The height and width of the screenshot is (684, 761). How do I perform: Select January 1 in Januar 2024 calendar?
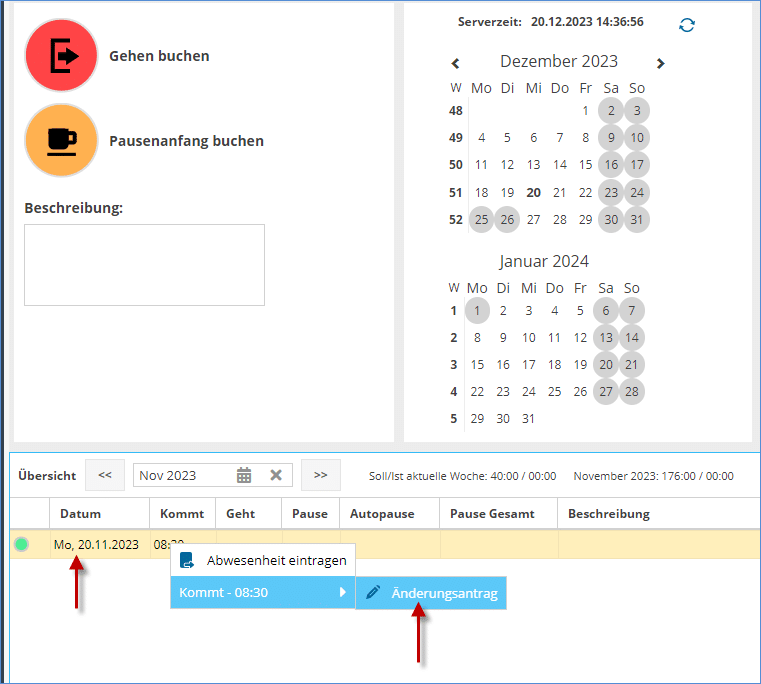coord(478,311)
